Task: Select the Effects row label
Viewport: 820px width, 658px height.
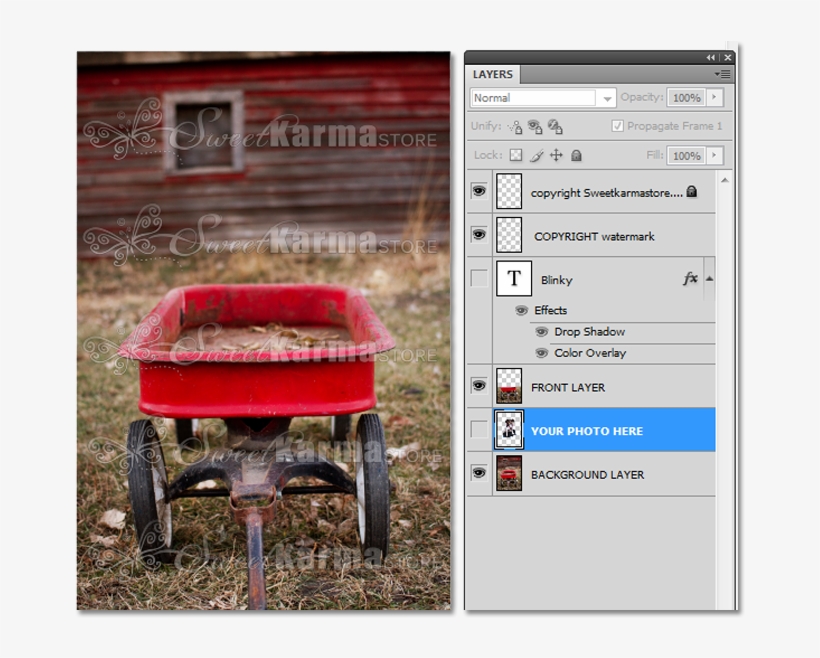Action: 550,310
